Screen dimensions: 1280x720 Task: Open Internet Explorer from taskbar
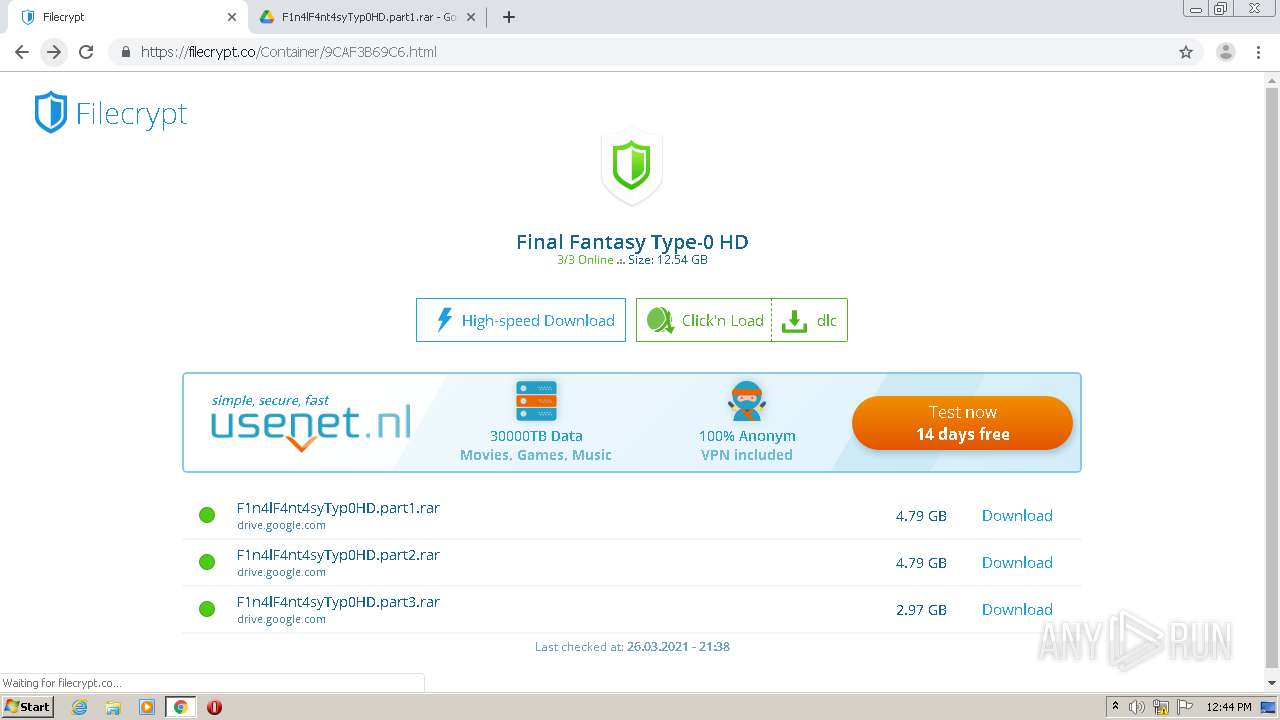click(x=80, y=707)
